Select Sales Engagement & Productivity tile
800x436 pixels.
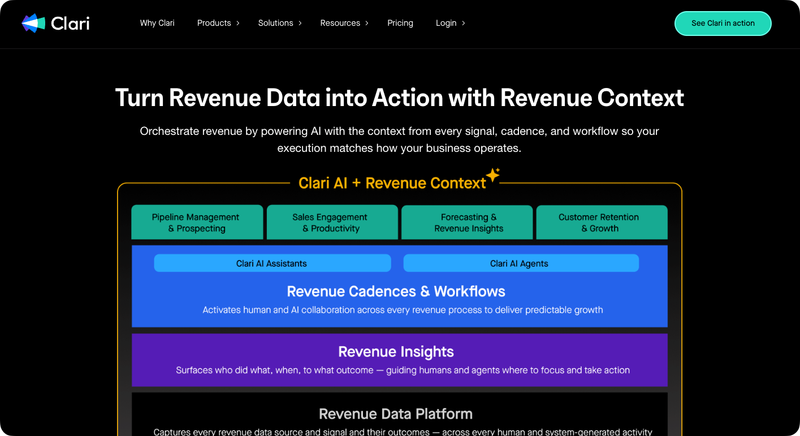pyautogui.click(x=332, y=222)
